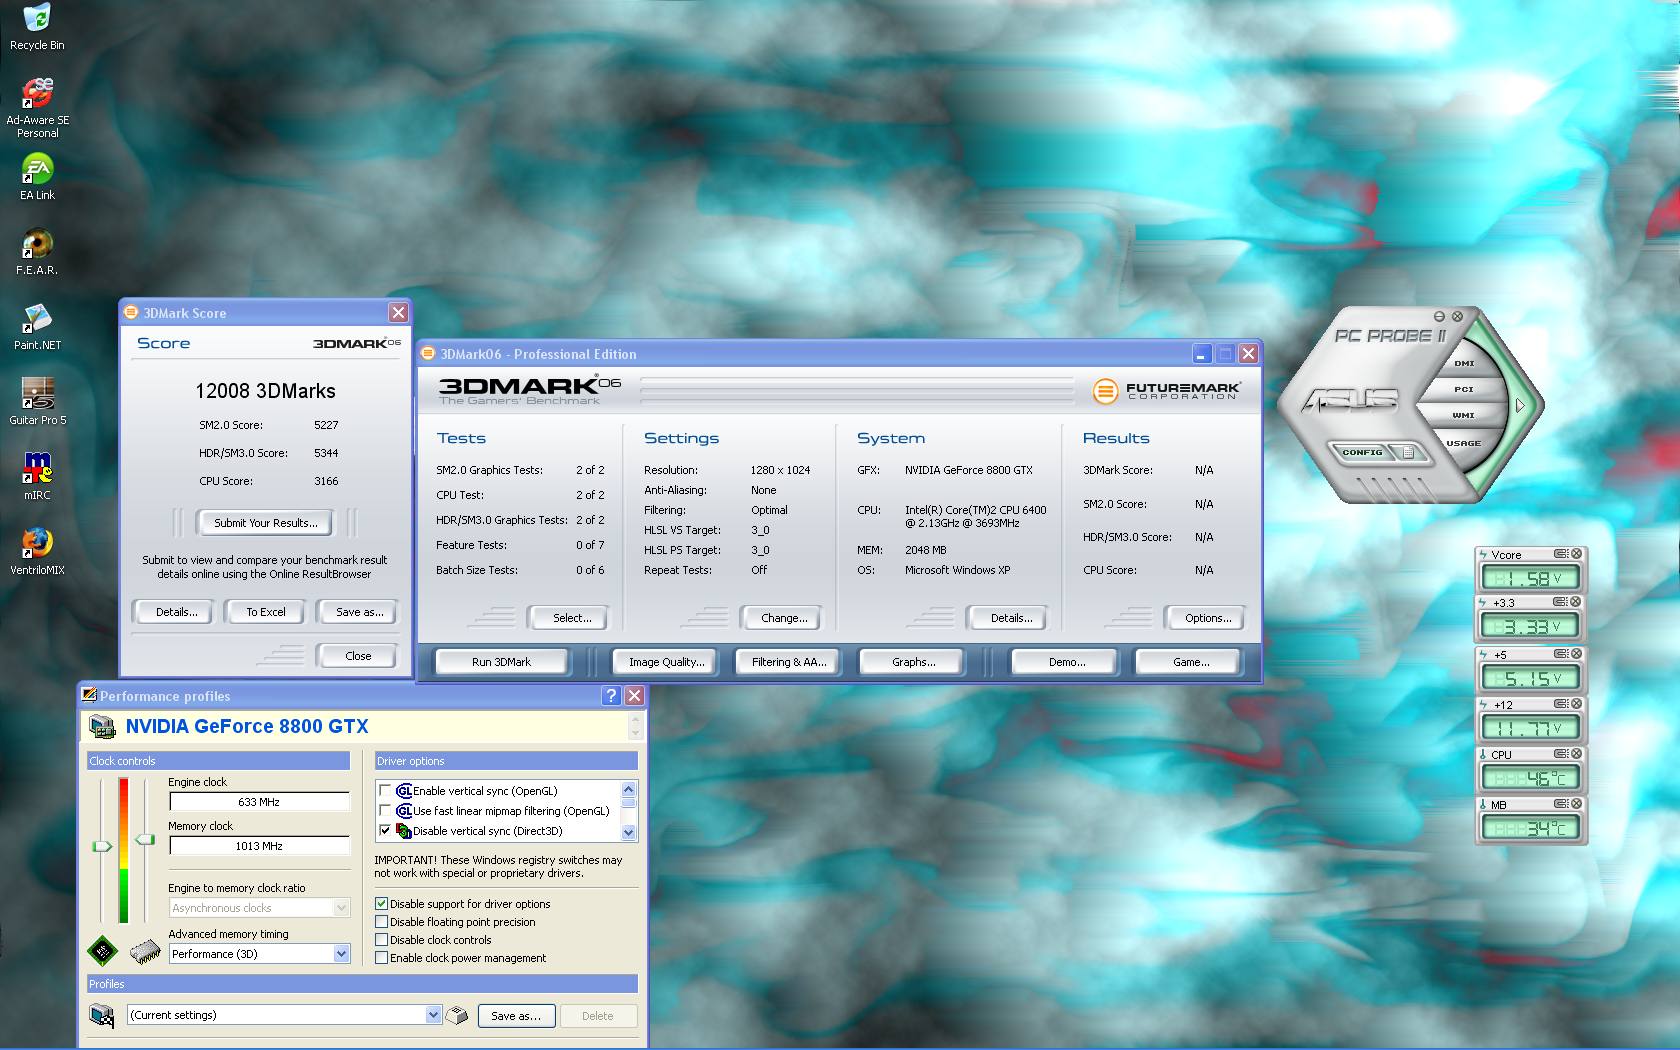The height and width of the screenshot is (1050, 1680).
Task: Open PCI section in PC Probe II
Action: (x=1464, y=389)
